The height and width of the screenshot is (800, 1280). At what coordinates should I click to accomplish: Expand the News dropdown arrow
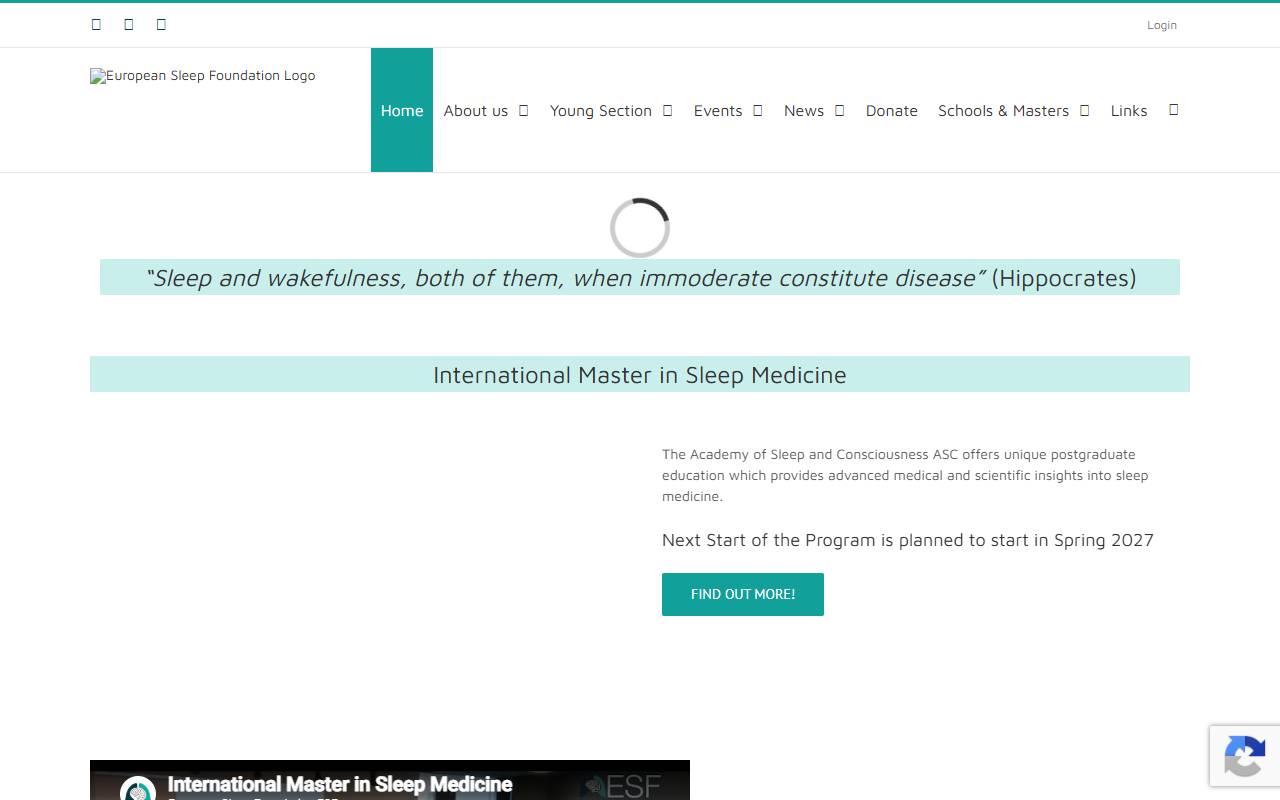click(839, 110)
